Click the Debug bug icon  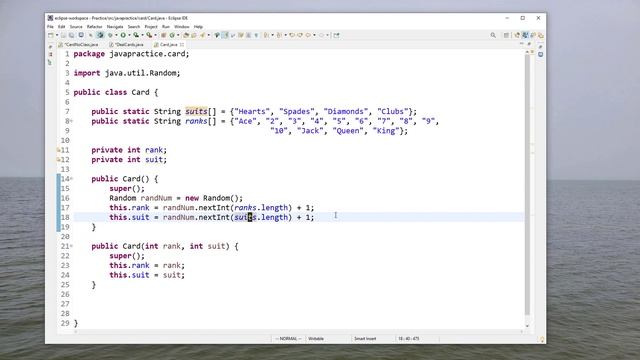[x=111, y=35]
